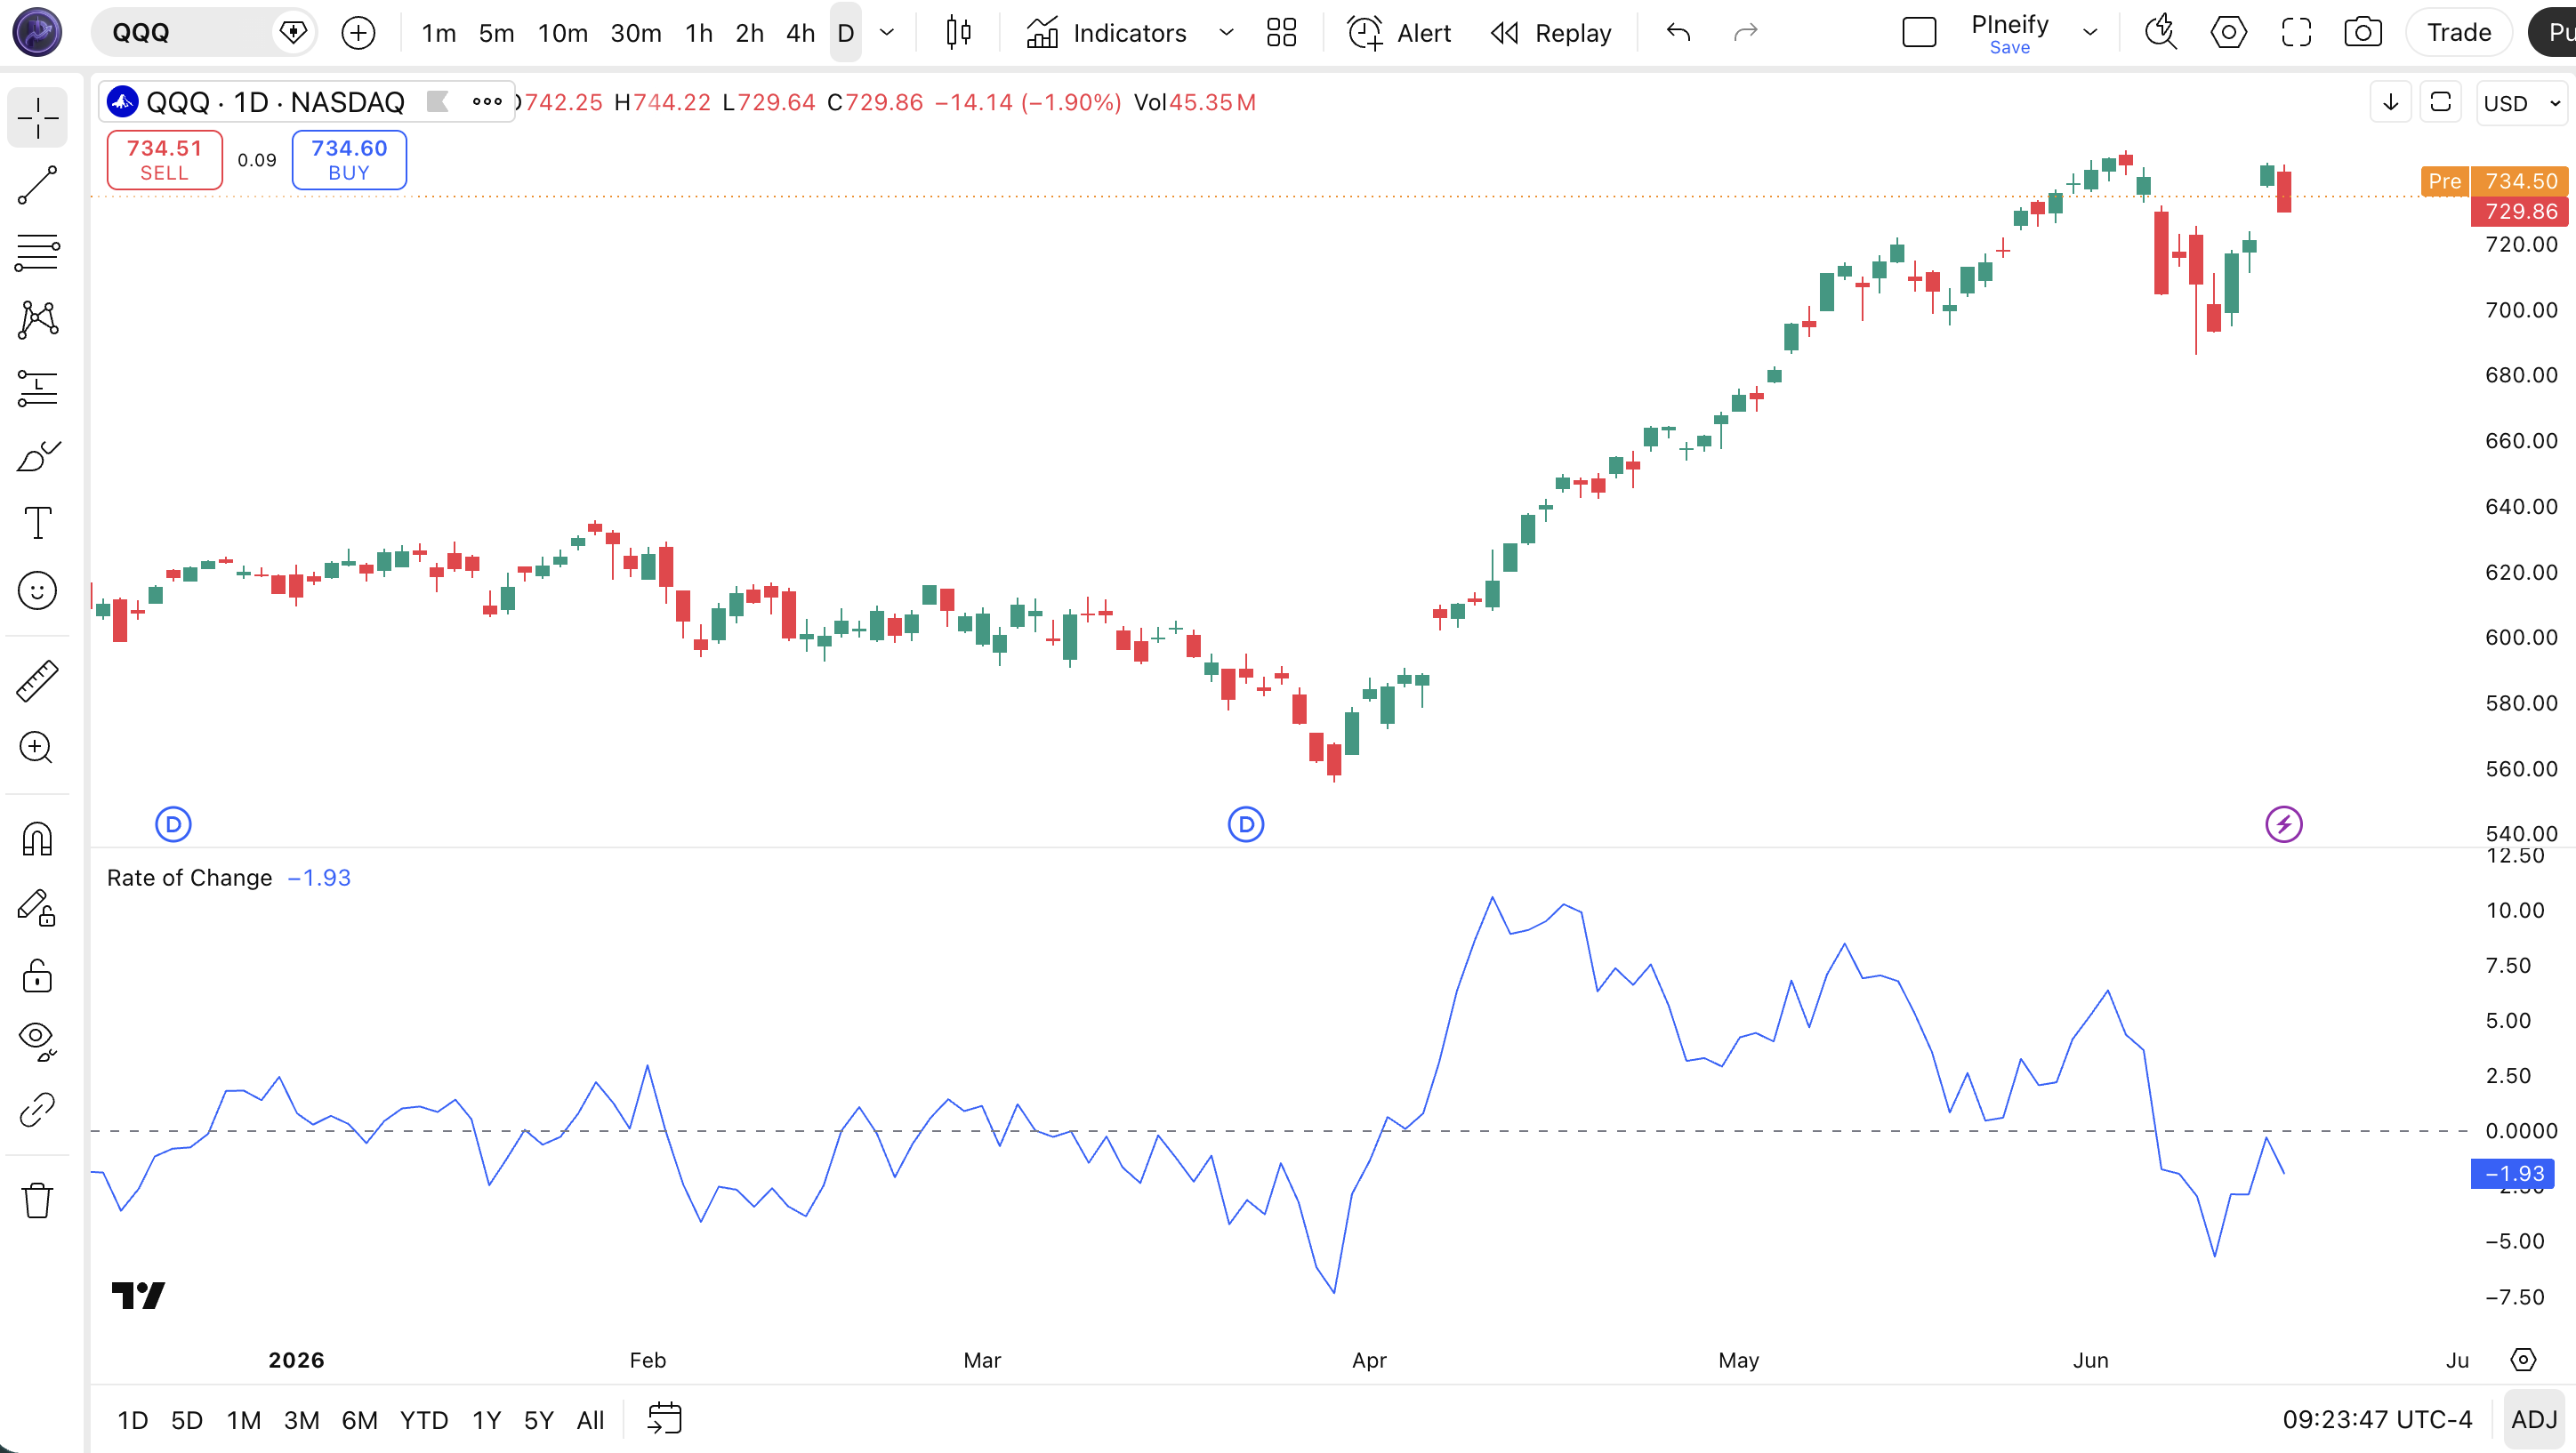The width and height of the screenshot is (2576, 1453).
Task: Toggle hide all drawings eye
Action: click(x=37, y=1042)
